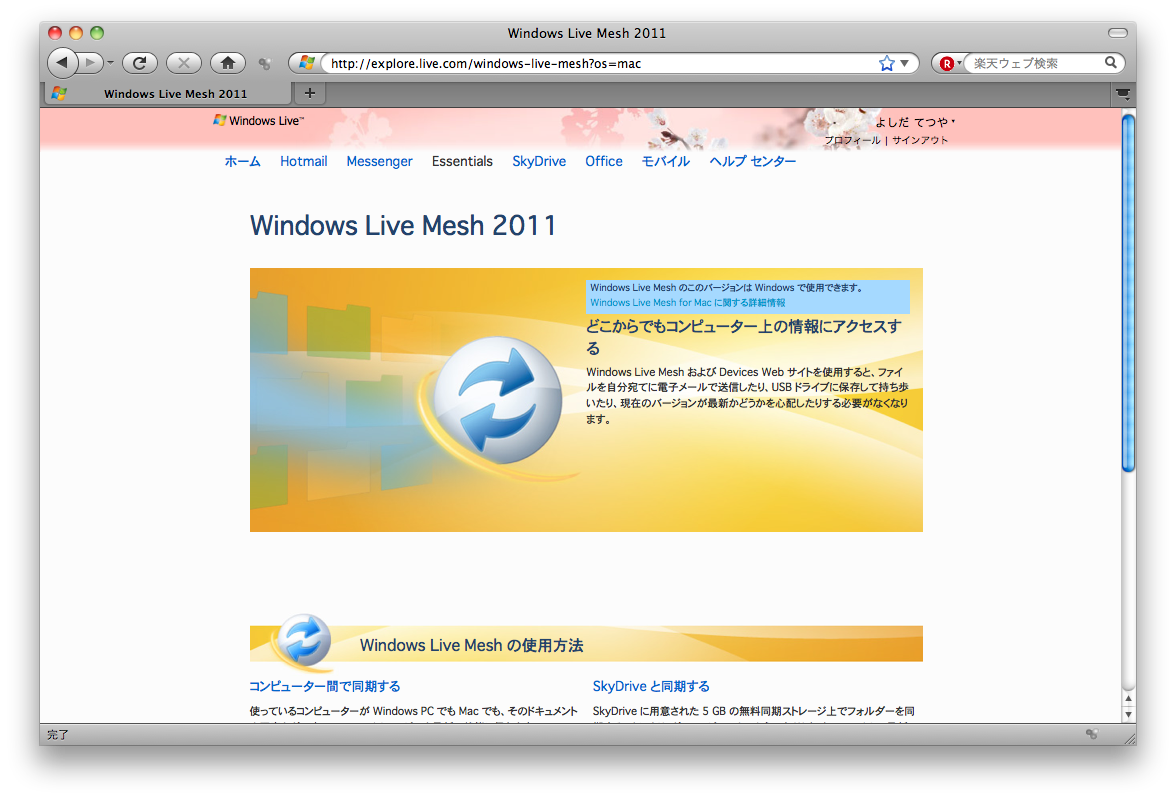
Task: Click the small Mesh icon beside 使用方法 heading
Action: click(x=304, y=640)
